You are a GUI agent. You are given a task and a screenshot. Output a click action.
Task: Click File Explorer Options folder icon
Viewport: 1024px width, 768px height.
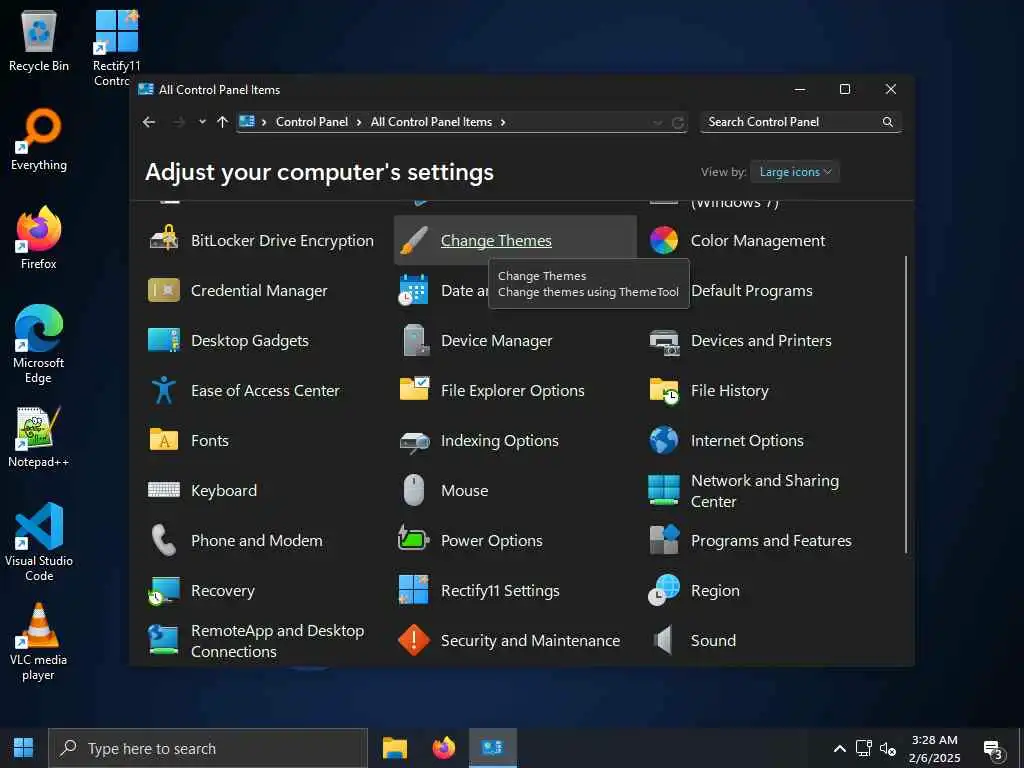(414, 390)
